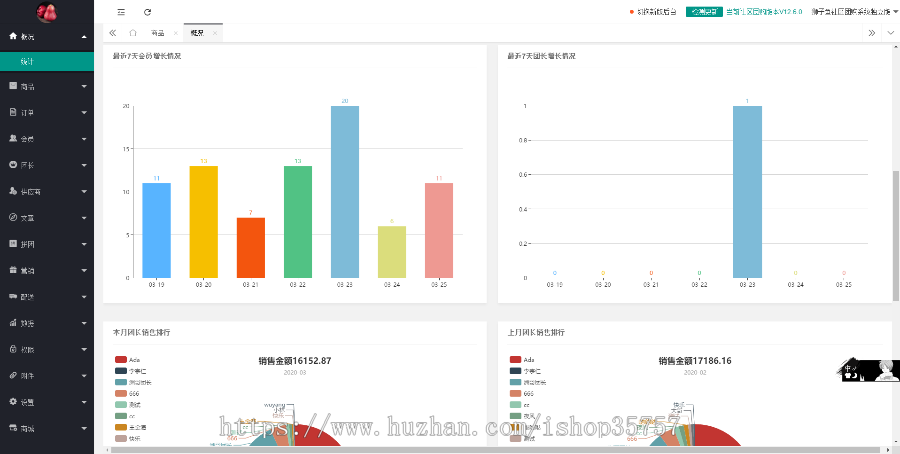Click the sidebar collapse icon in top bar

tap(121, 11)
